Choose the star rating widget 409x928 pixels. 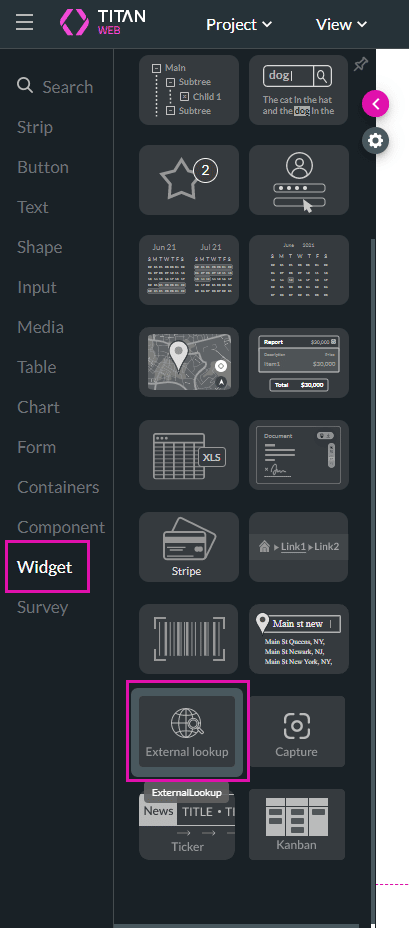(x=189, y=180)
